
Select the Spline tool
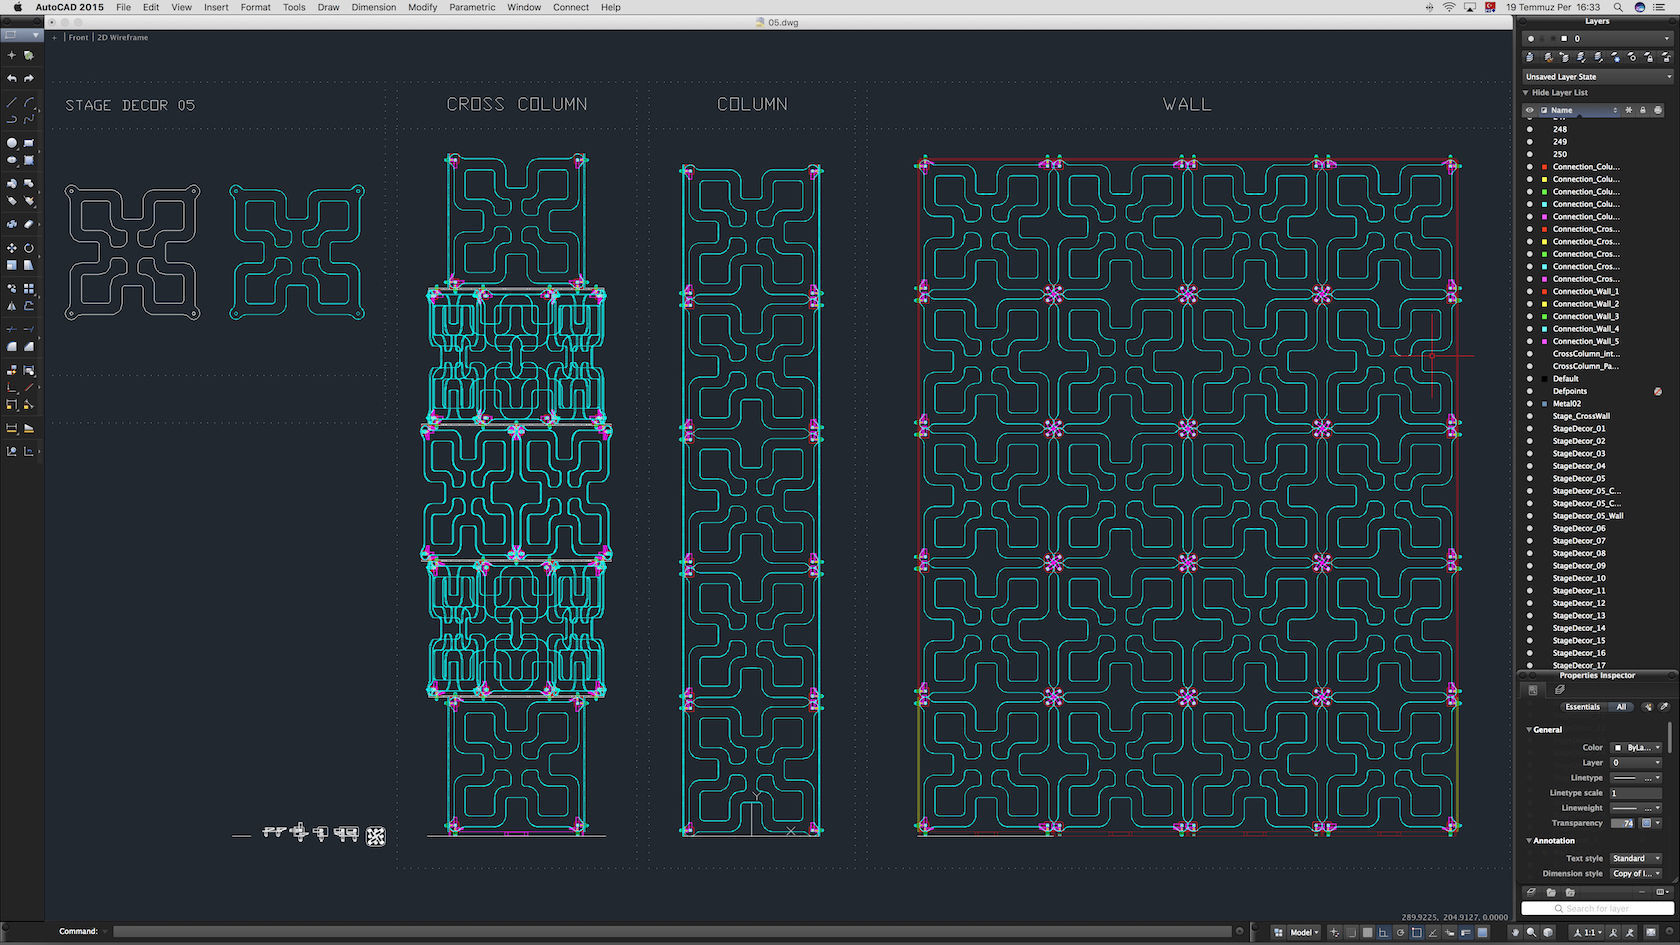[x=29, y=119]
